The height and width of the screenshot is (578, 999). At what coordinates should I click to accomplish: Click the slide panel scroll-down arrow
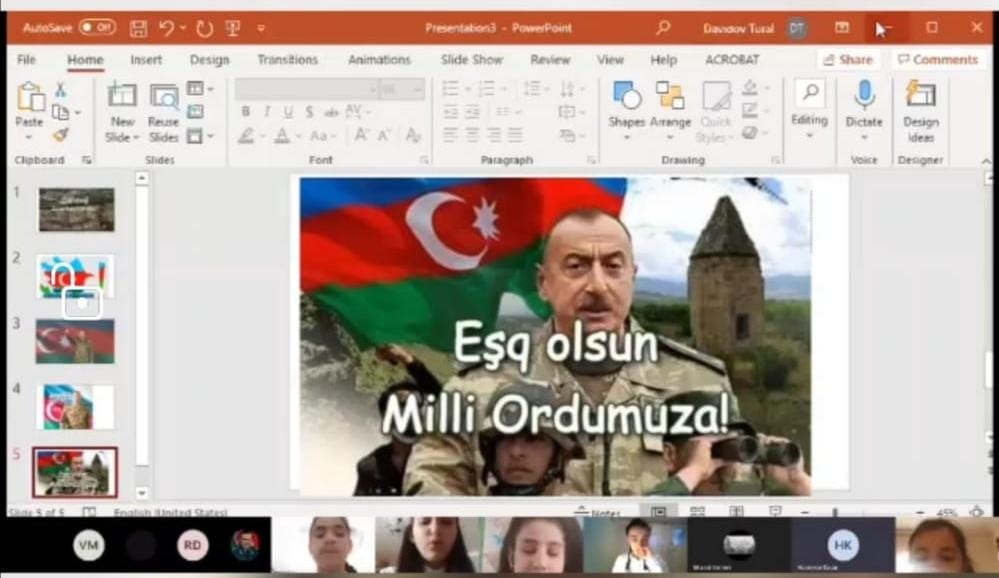[x=141, y=493]
